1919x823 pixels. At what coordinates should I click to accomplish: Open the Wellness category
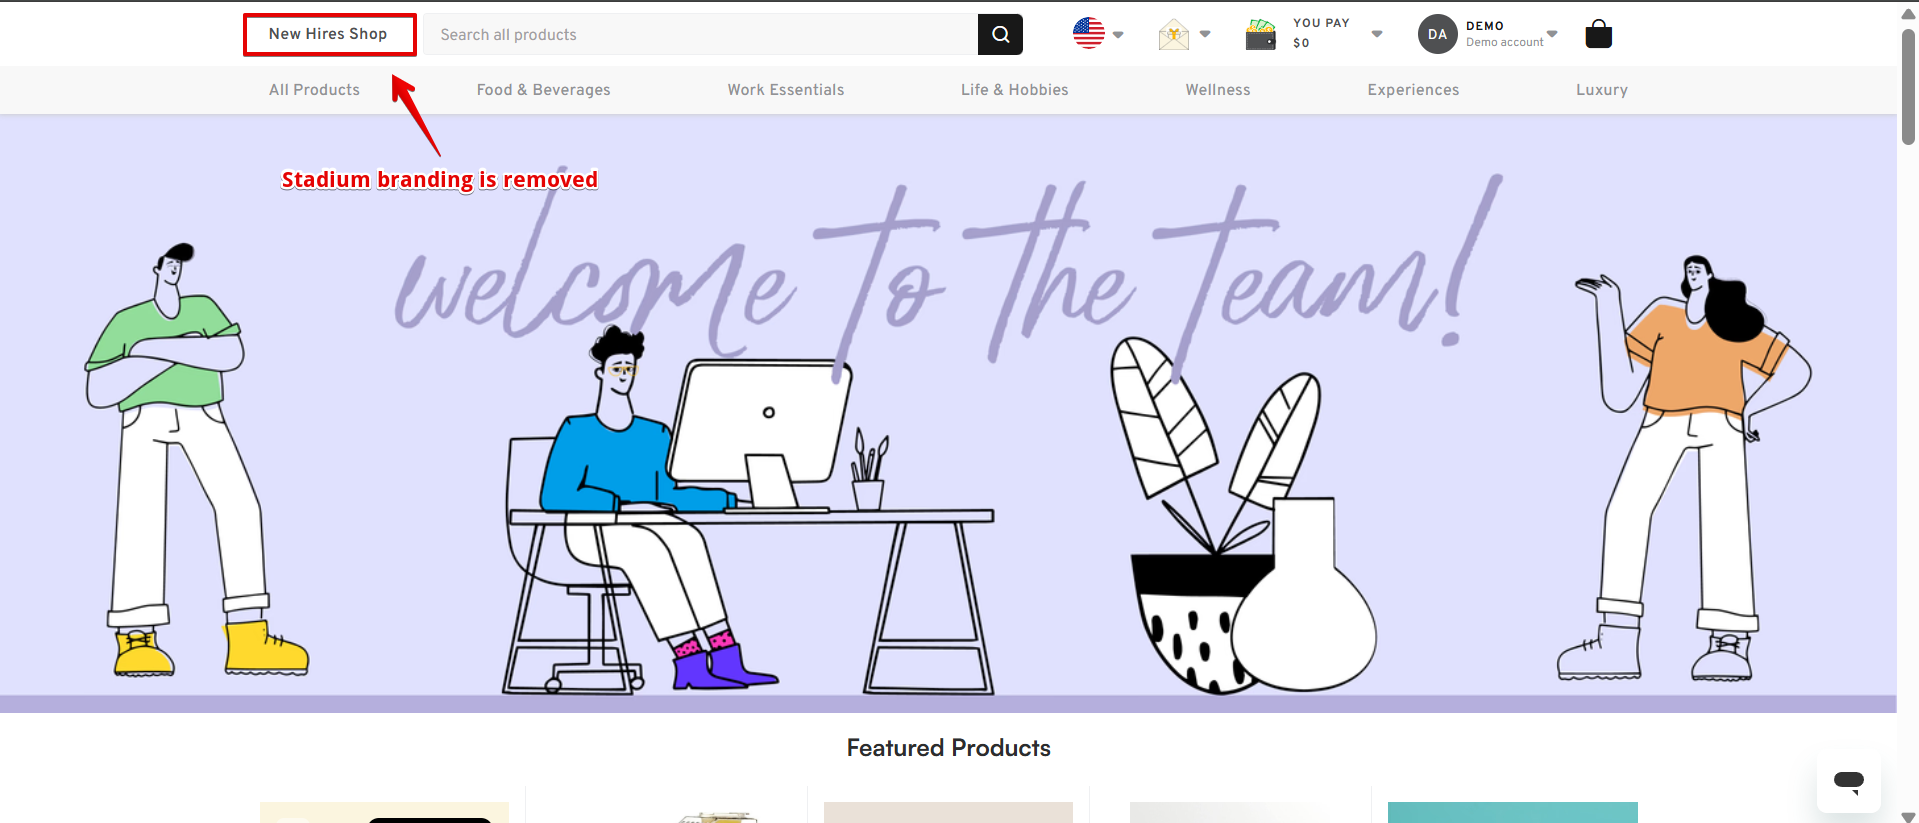(x=1218, y=90)
